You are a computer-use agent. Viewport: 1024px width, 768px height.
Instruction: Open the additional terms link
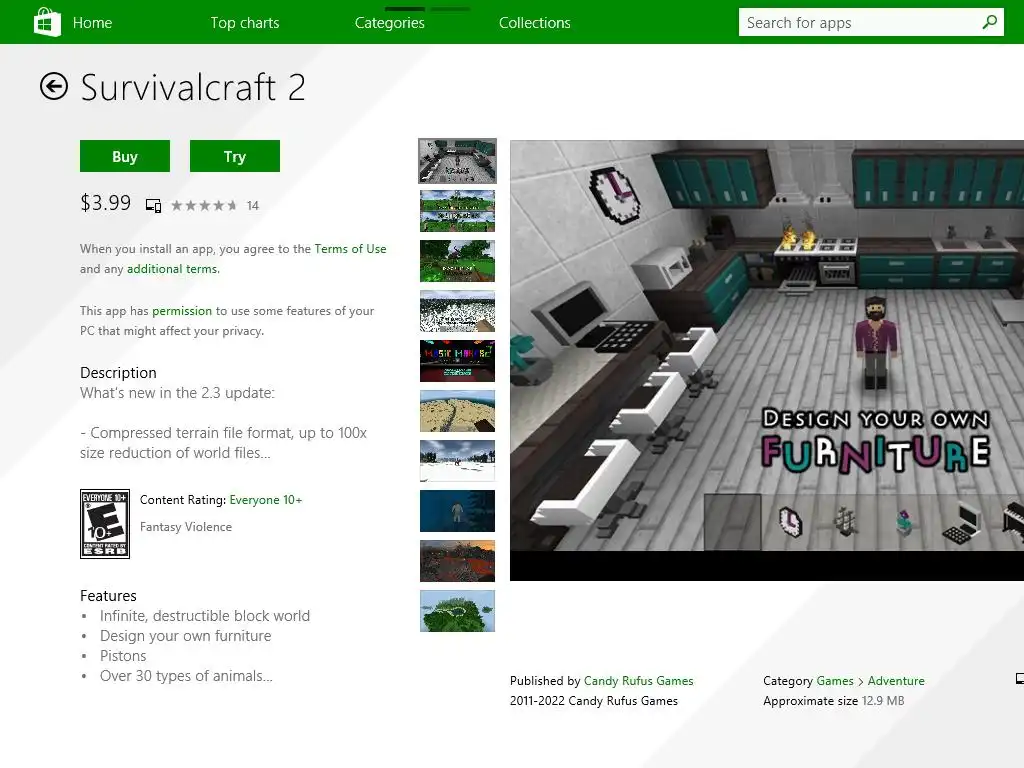pyautogui.click(x=173, y=269)
